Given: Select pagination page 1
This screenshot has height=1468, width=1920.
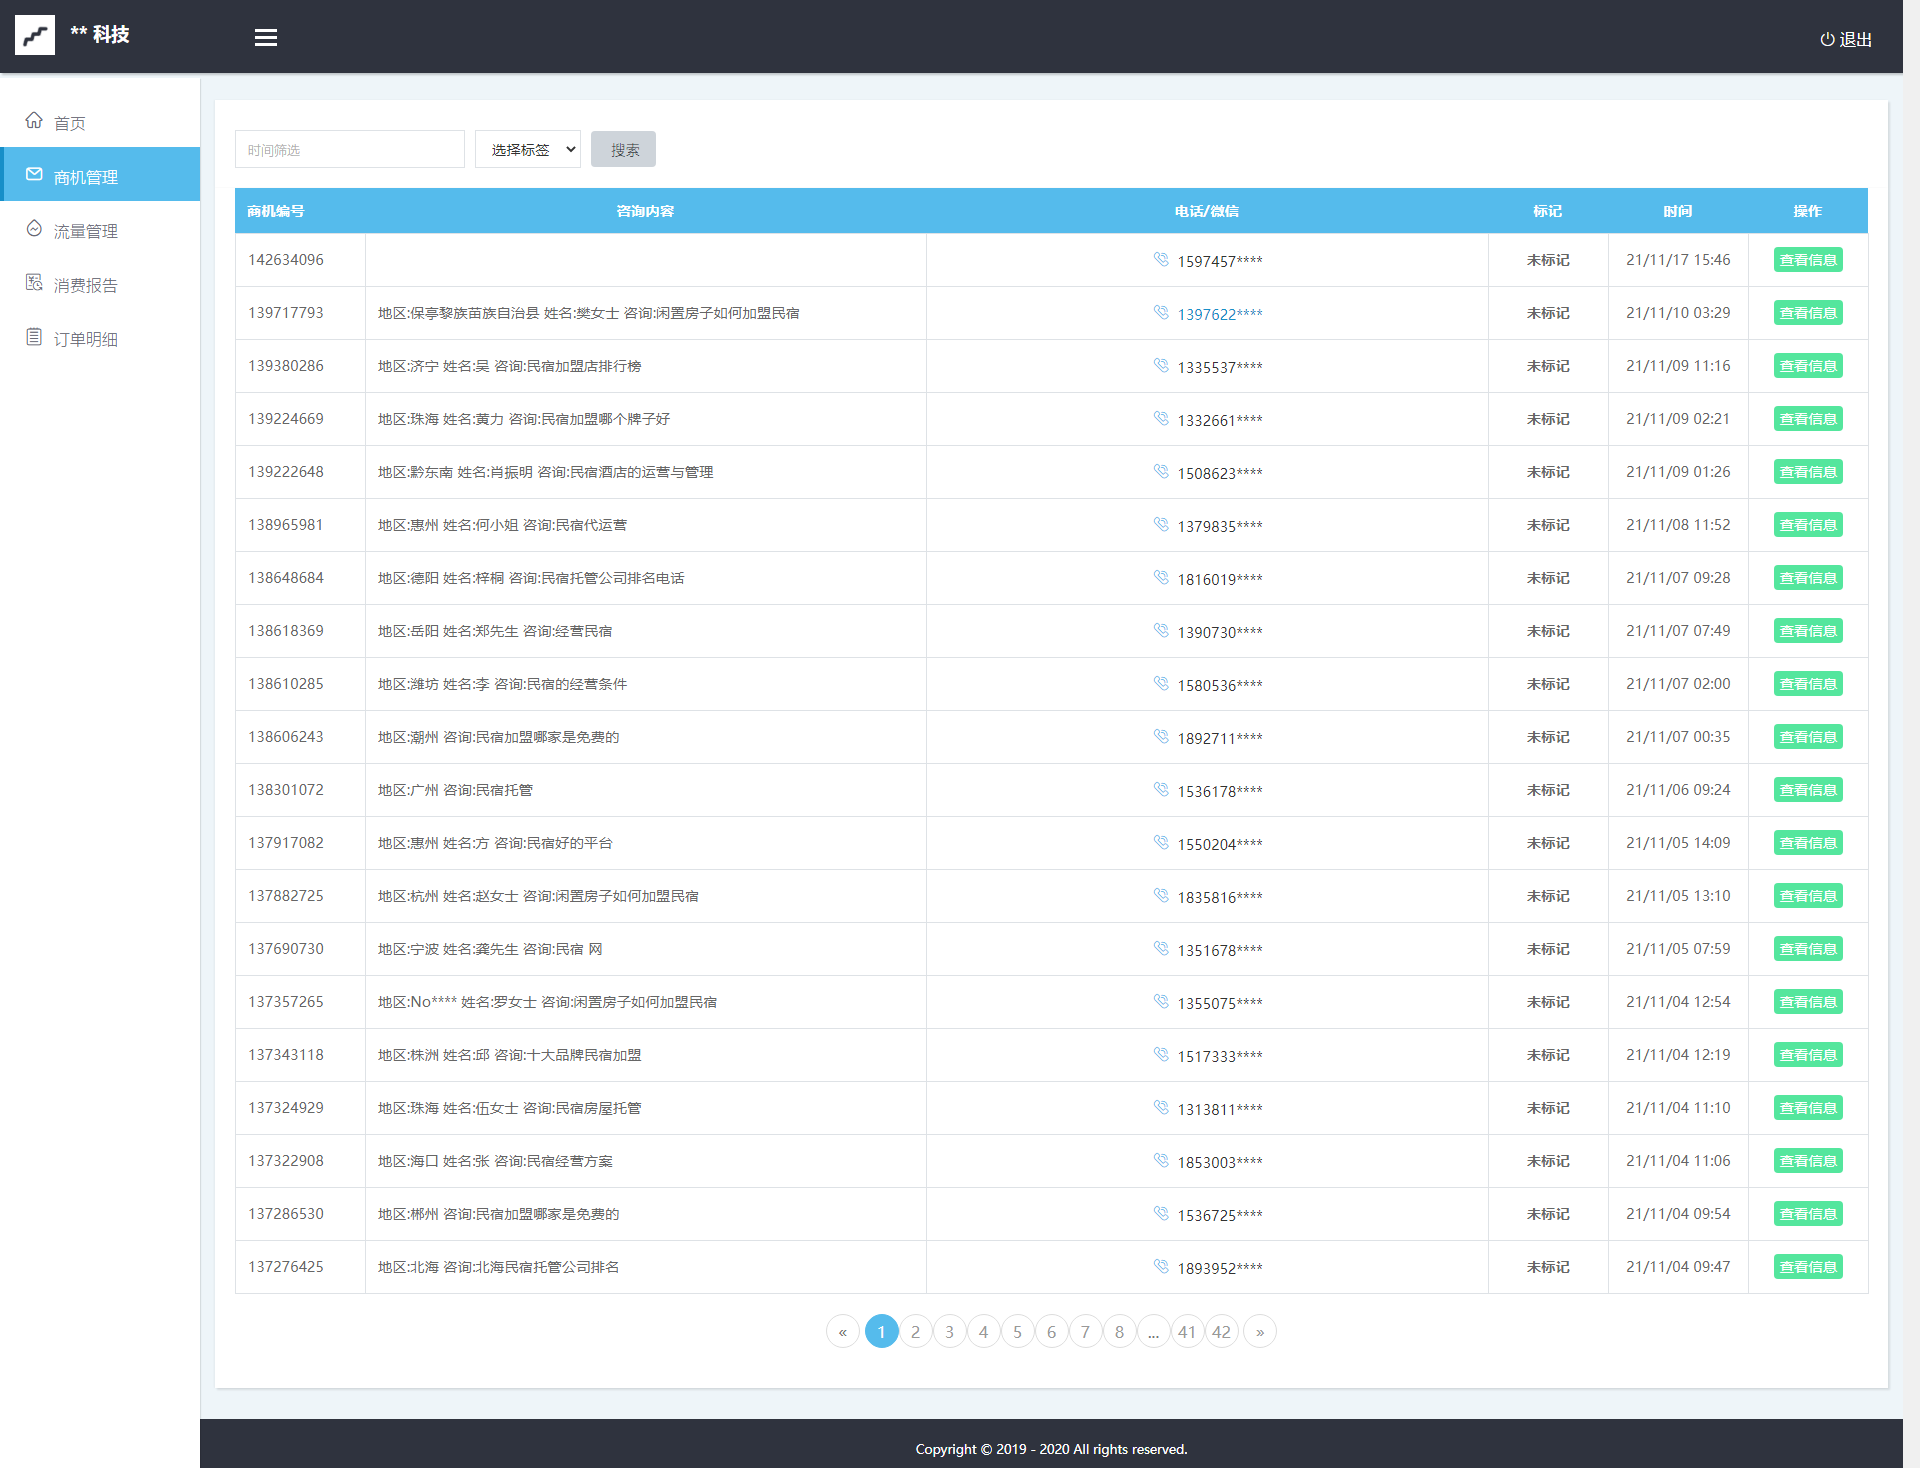Looking at the screenshot, I should [881, 1331].
